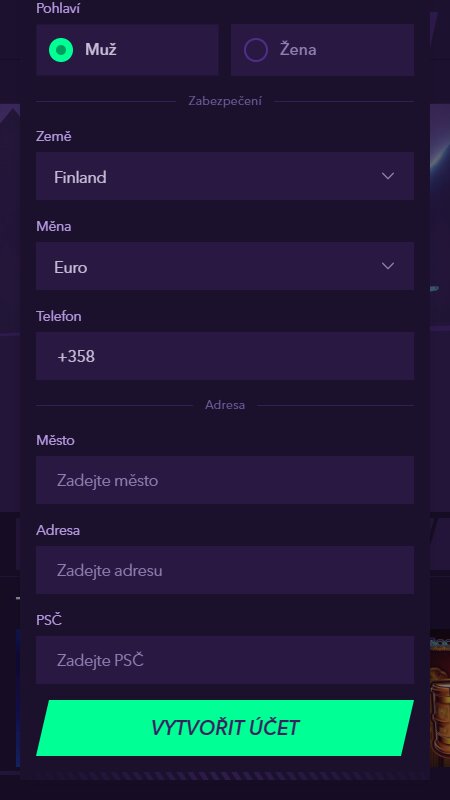450x800 pixels.
Task: Open the Země dropdown showing Finland
Action: pyautogui.click(x=224, y=176)
